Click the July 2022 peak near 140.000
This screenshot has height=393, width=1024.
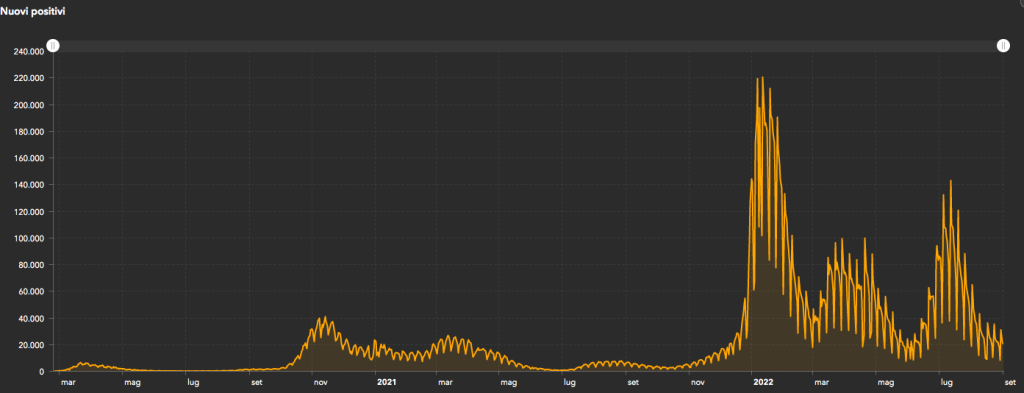click(x=951, y=181)
